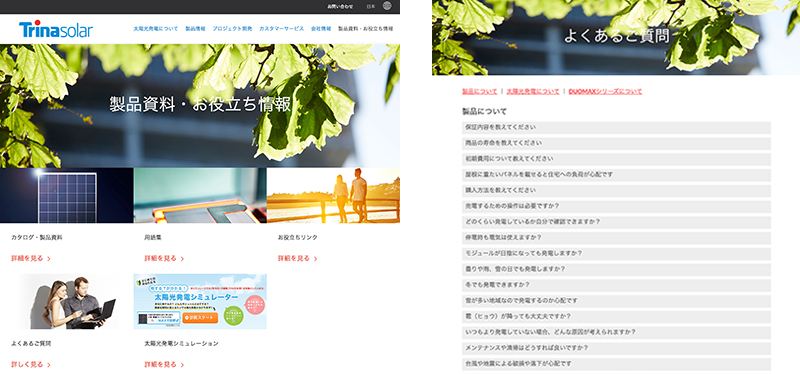The height and width of the screenshot is (374, 800).
Task: Open the 太陽光発電について menu
Action: [156, 29]
